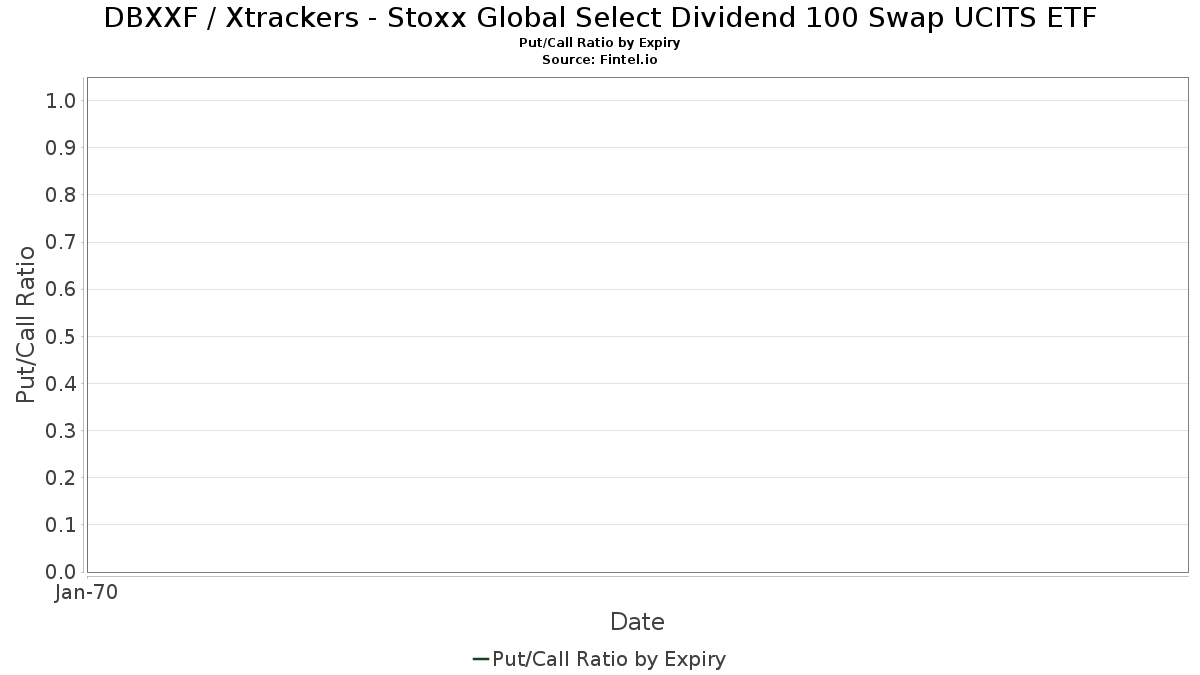Click the 1.0 y-axis tick label
Screen dimensions: 1200x675
click(61, 101)
